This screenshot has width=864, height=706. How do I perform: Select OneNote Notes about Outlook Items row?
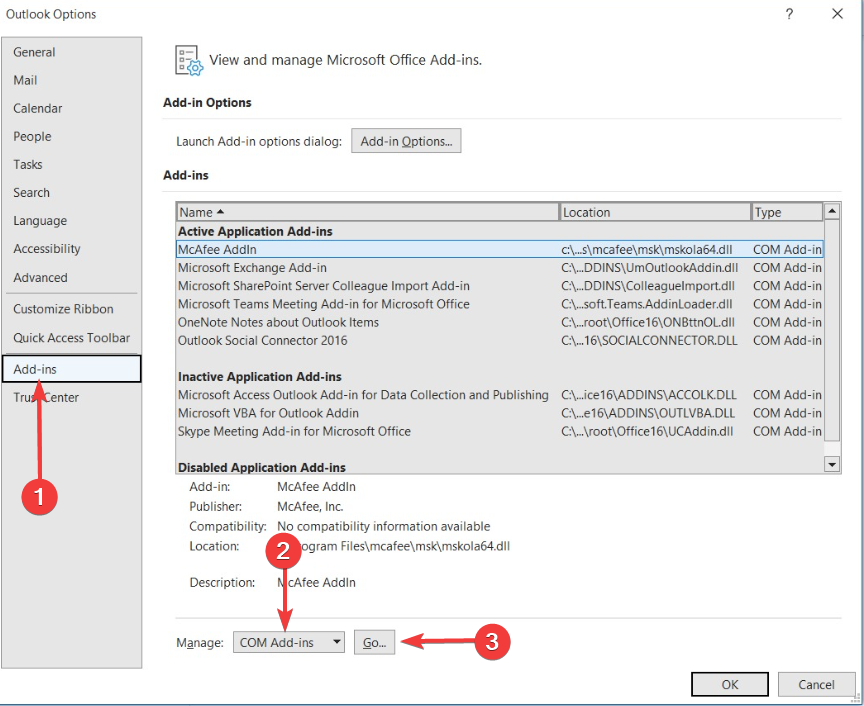(499, 322)
